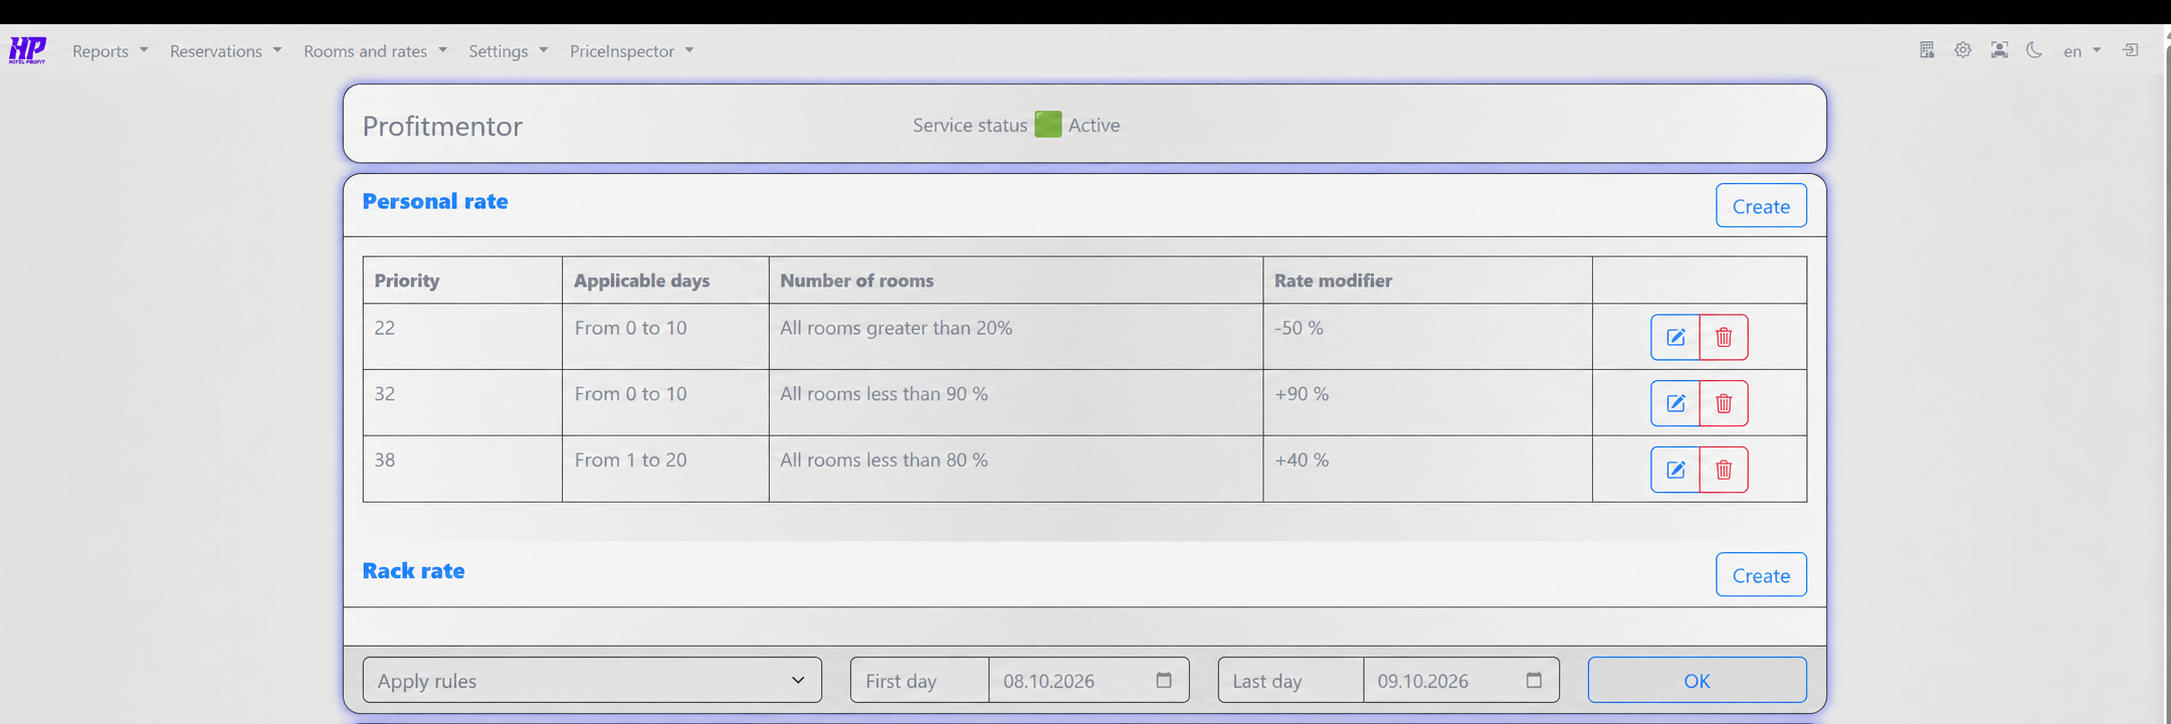Screen dimensions: 2171x724
Task: Click the Personal rate heading
Action: (435, 201)
